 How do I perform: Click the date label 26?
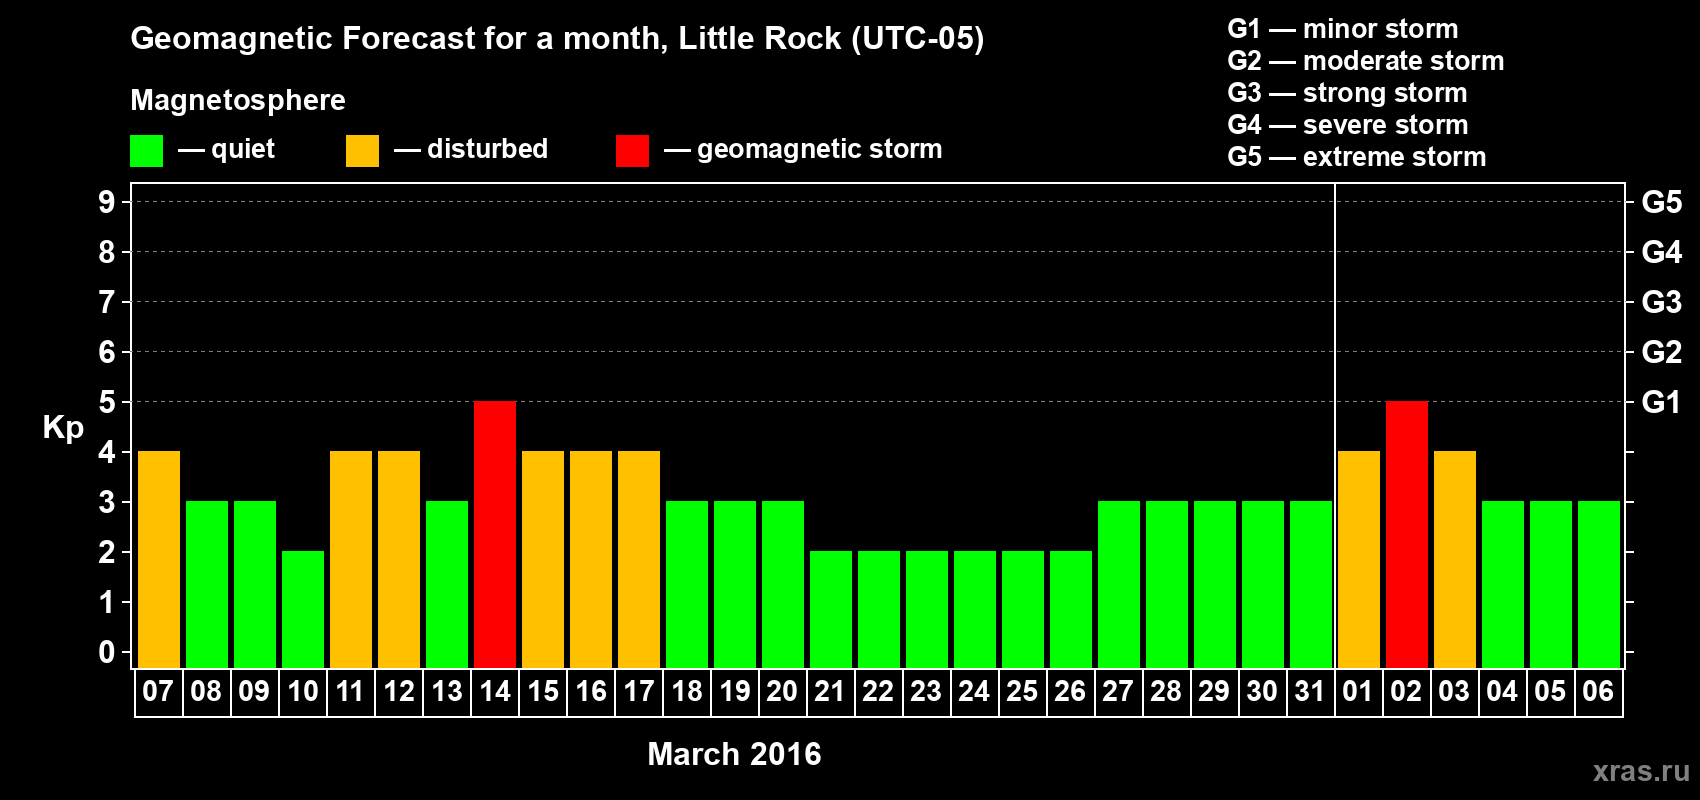[x=1070, y=691]
